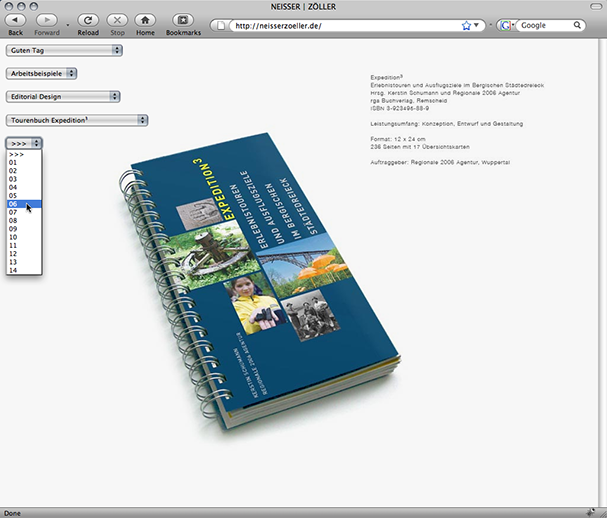The height and width of the screenshot is (518, 607).
Task: Click the bookmark star in address bar
Action: point(466,24)
